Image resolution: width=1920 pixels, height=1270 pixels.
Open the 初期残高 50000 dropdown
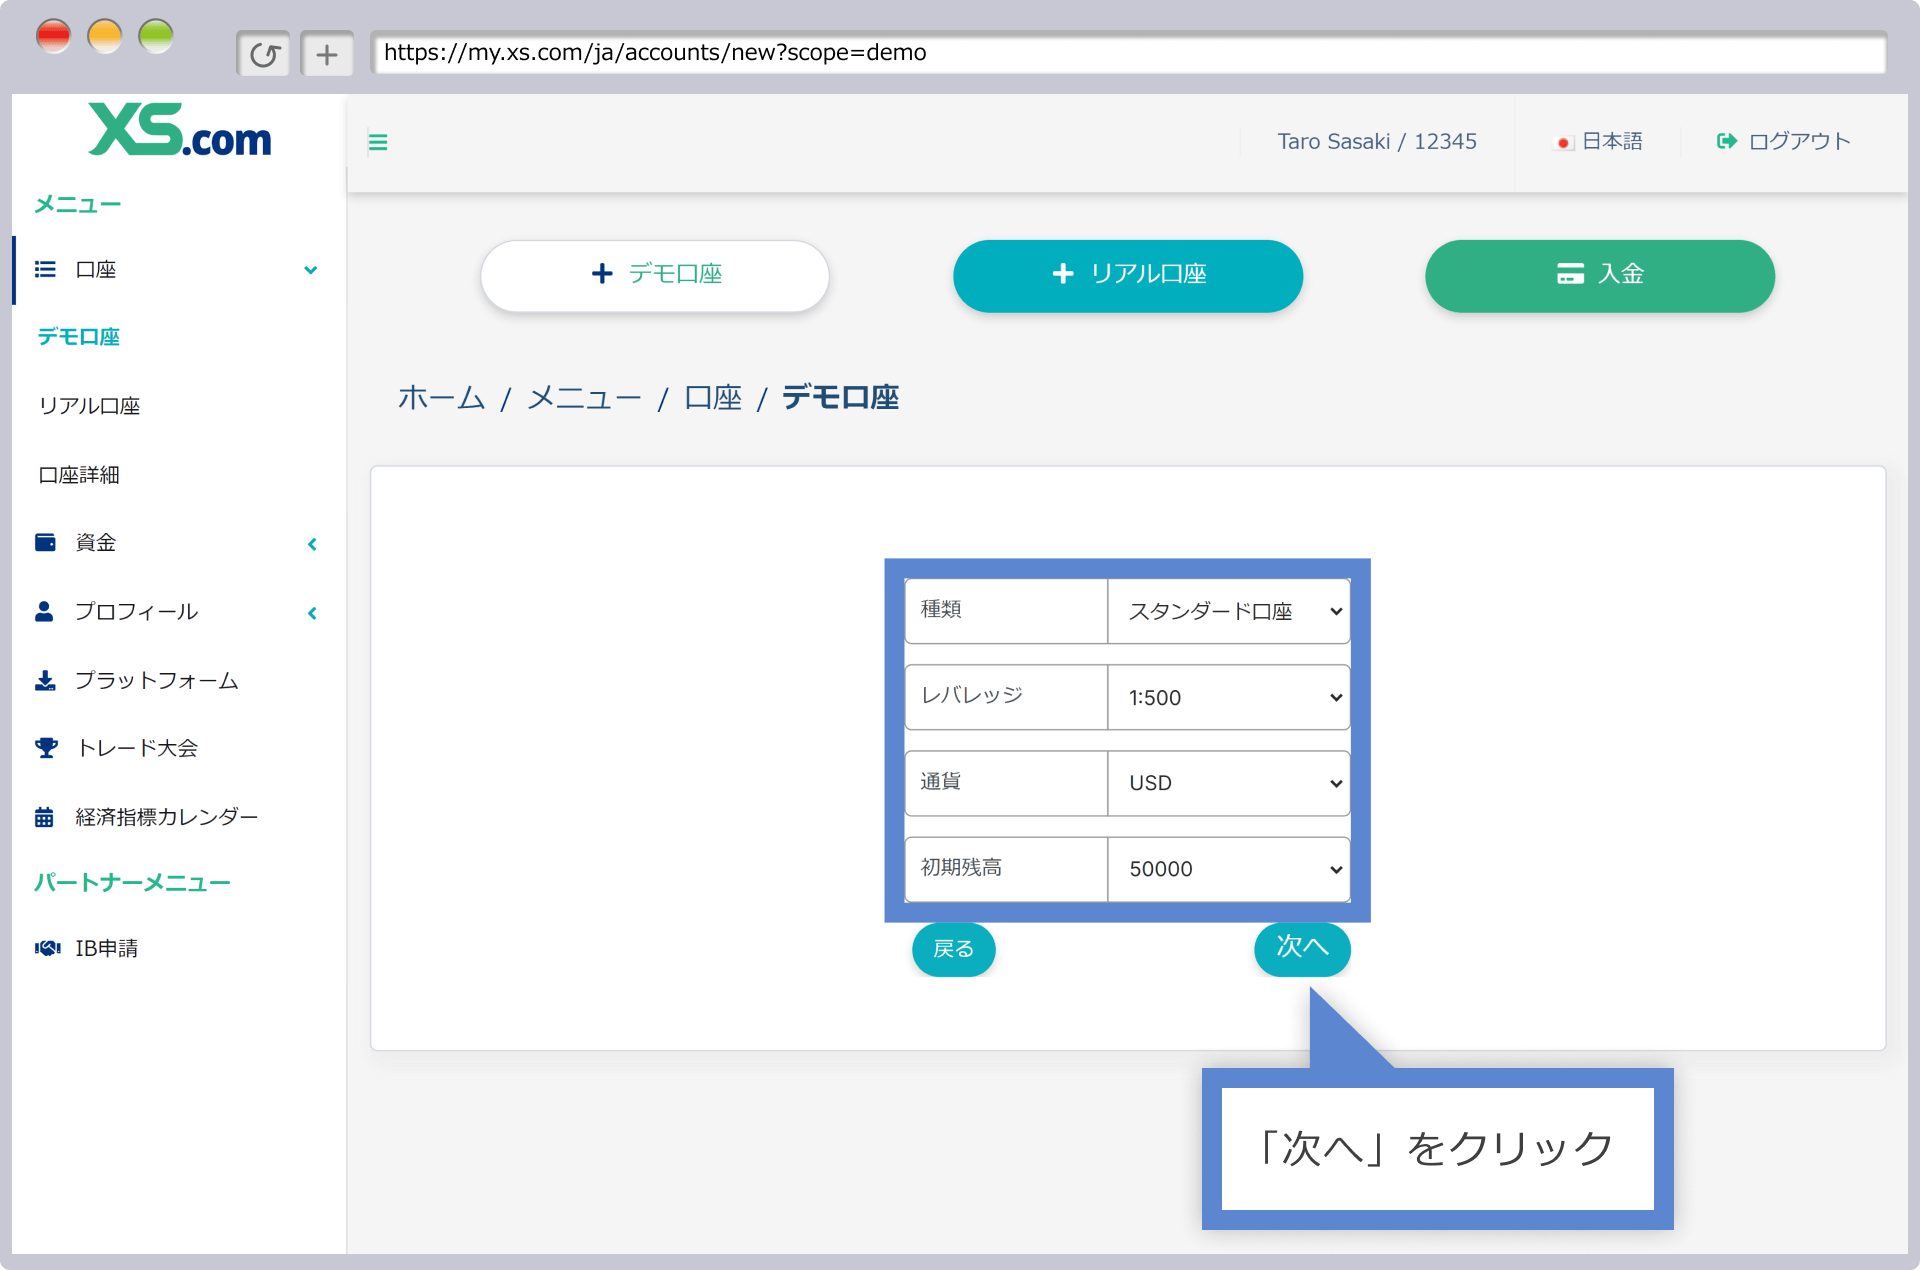pos(1229,869)
